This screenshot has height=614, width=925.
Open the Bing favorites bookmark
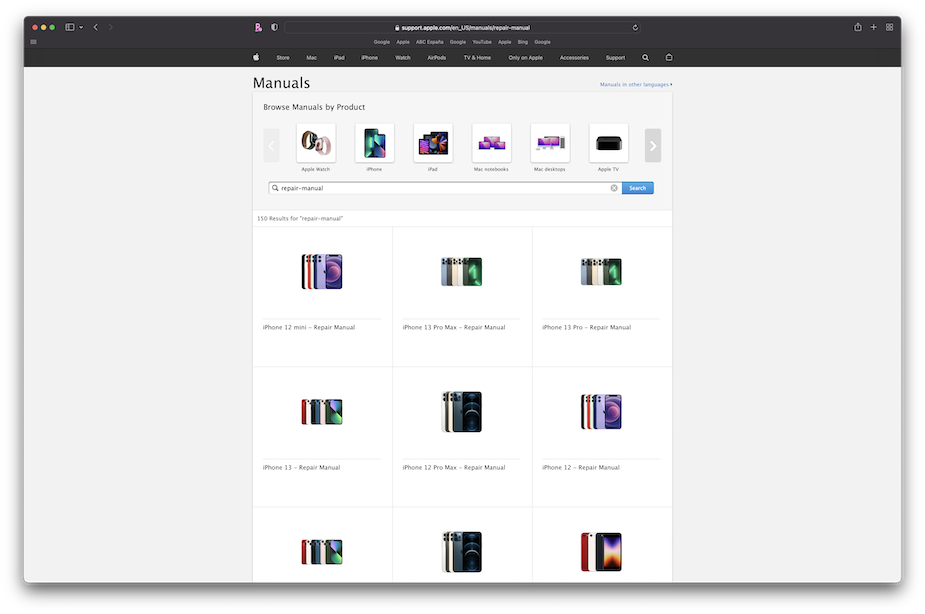click(523, 42)
